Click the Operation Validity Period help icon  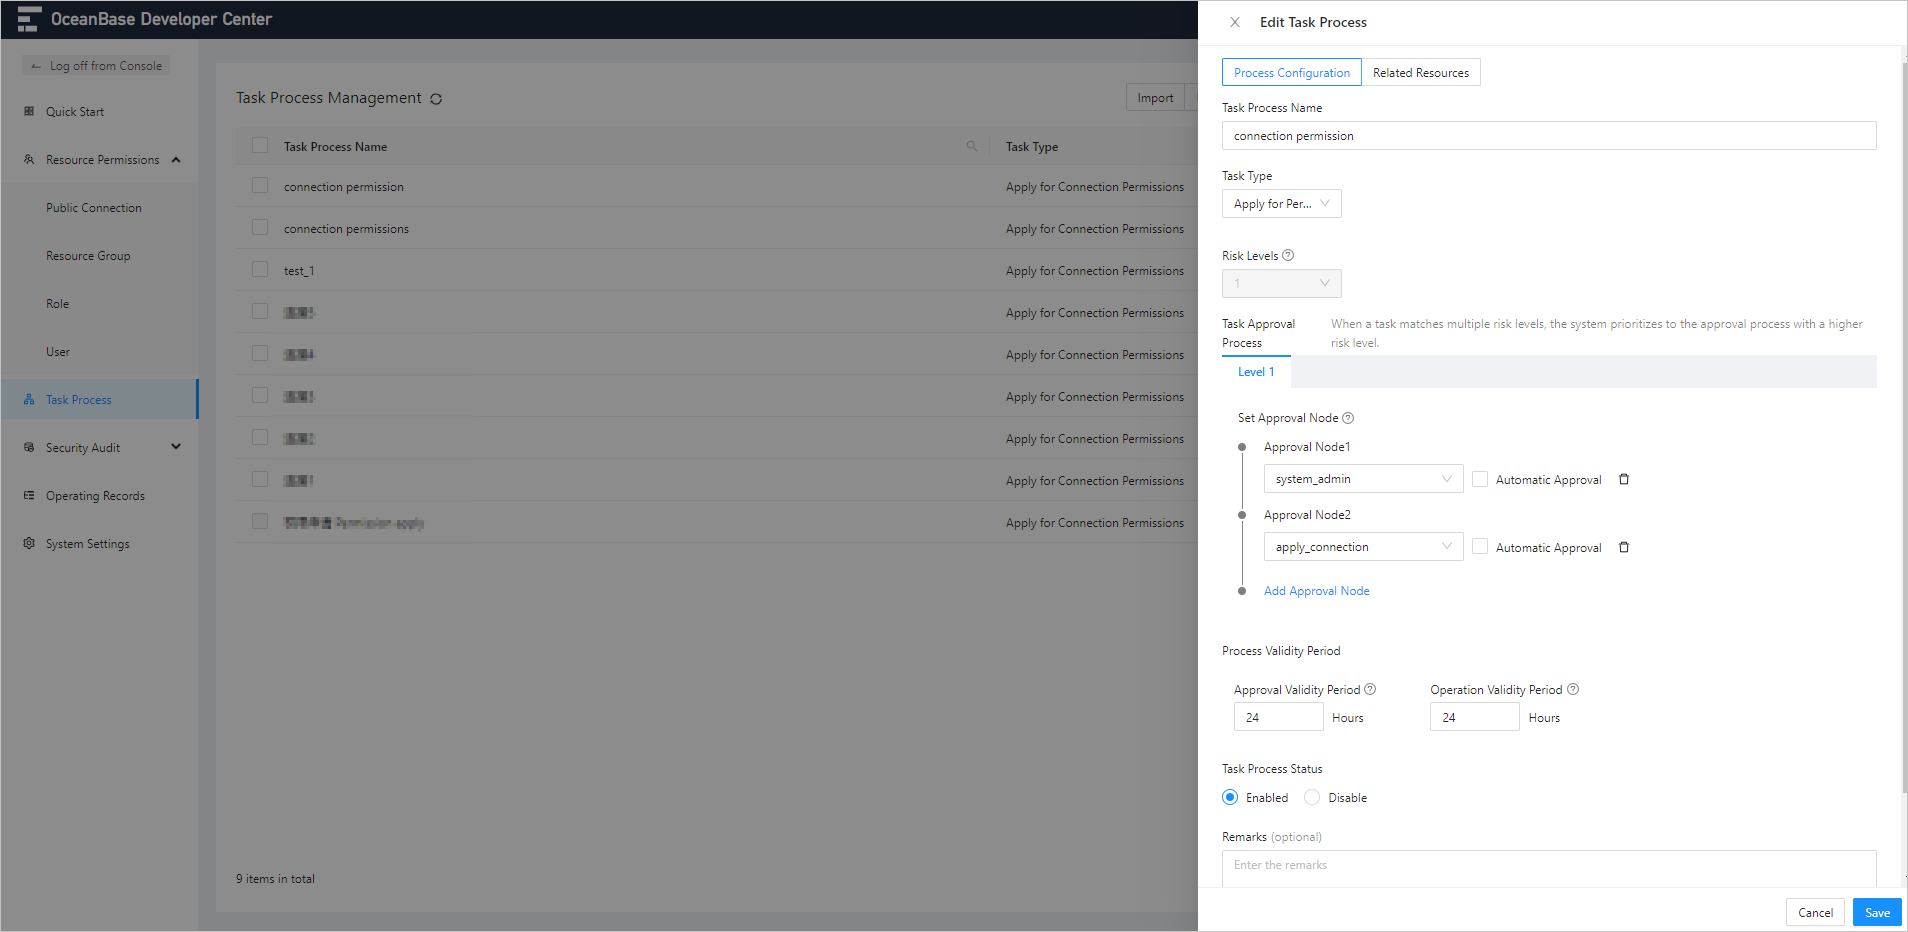click(1573, 689)
